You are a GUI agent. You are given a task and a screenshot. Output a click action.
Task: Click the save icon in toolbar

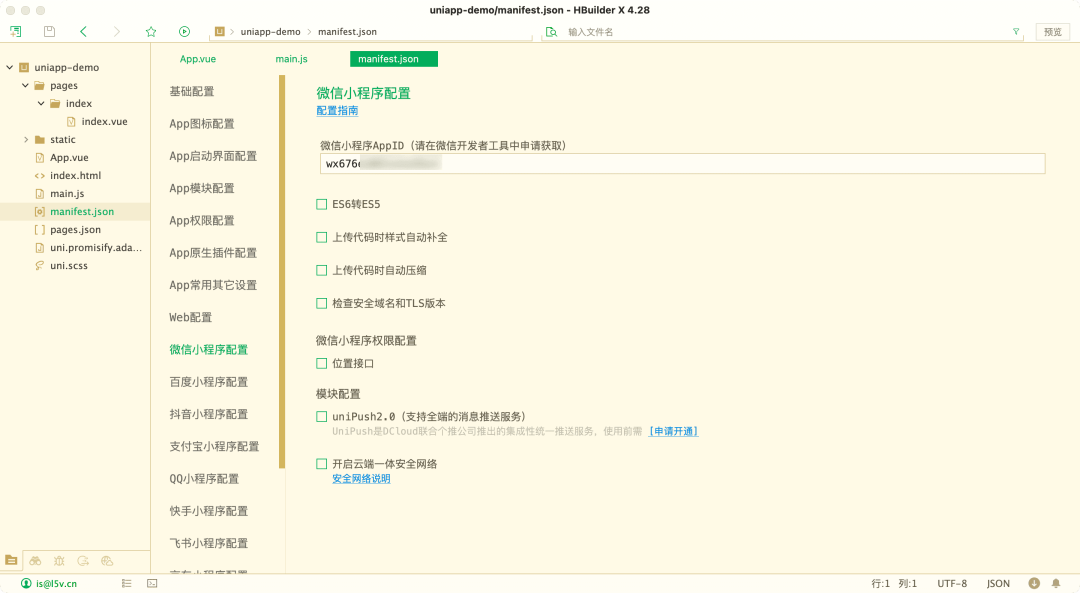(x=49, y=32)
